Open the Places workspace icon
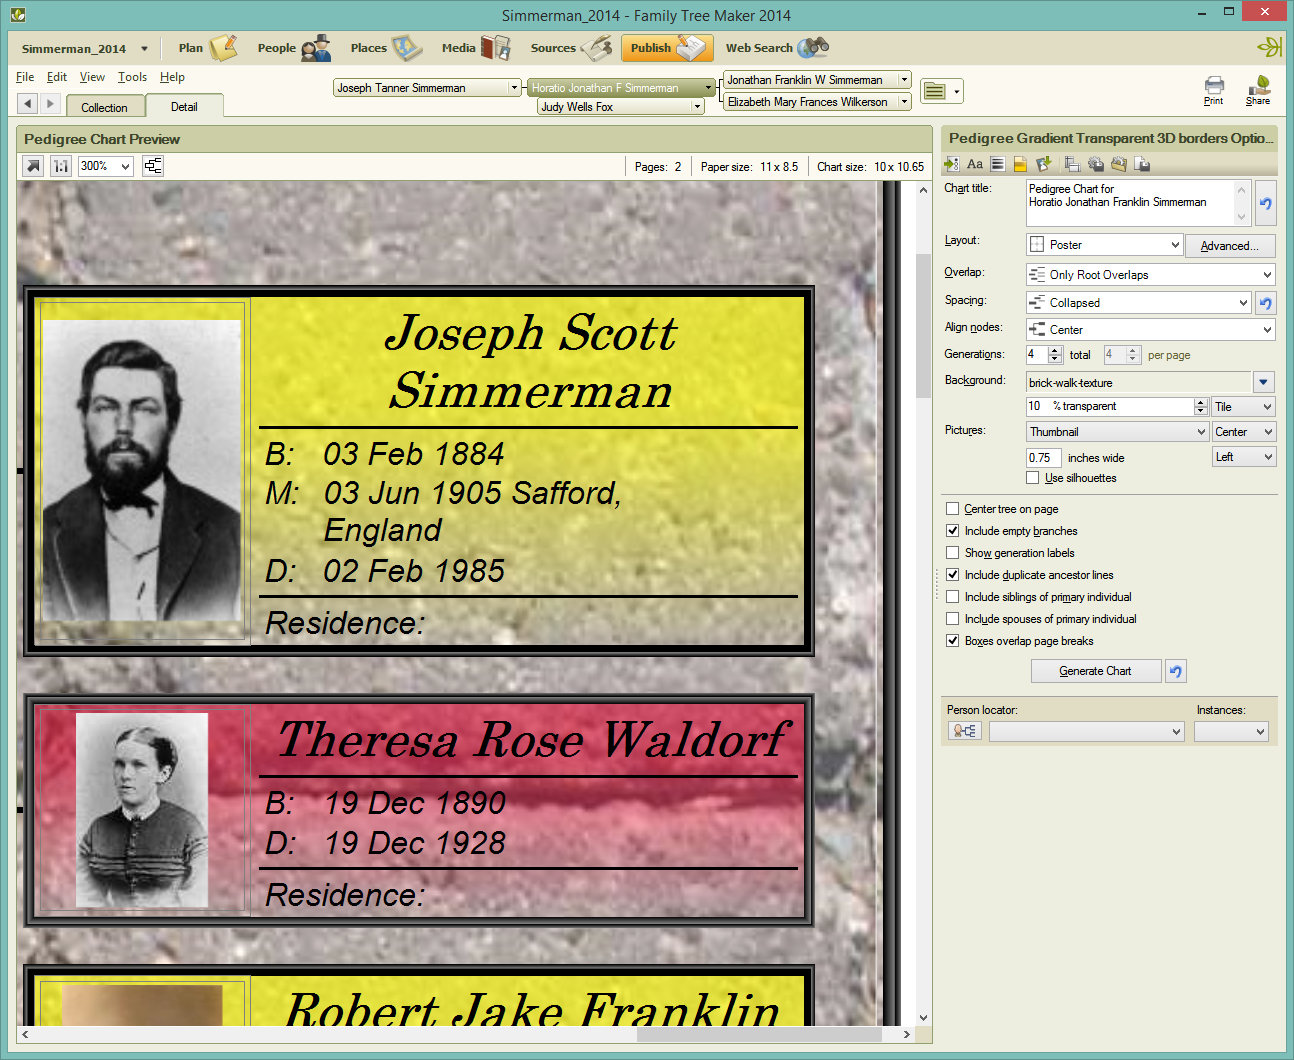The width and height of the screenshot is (1294, 1060). (407, 47)
